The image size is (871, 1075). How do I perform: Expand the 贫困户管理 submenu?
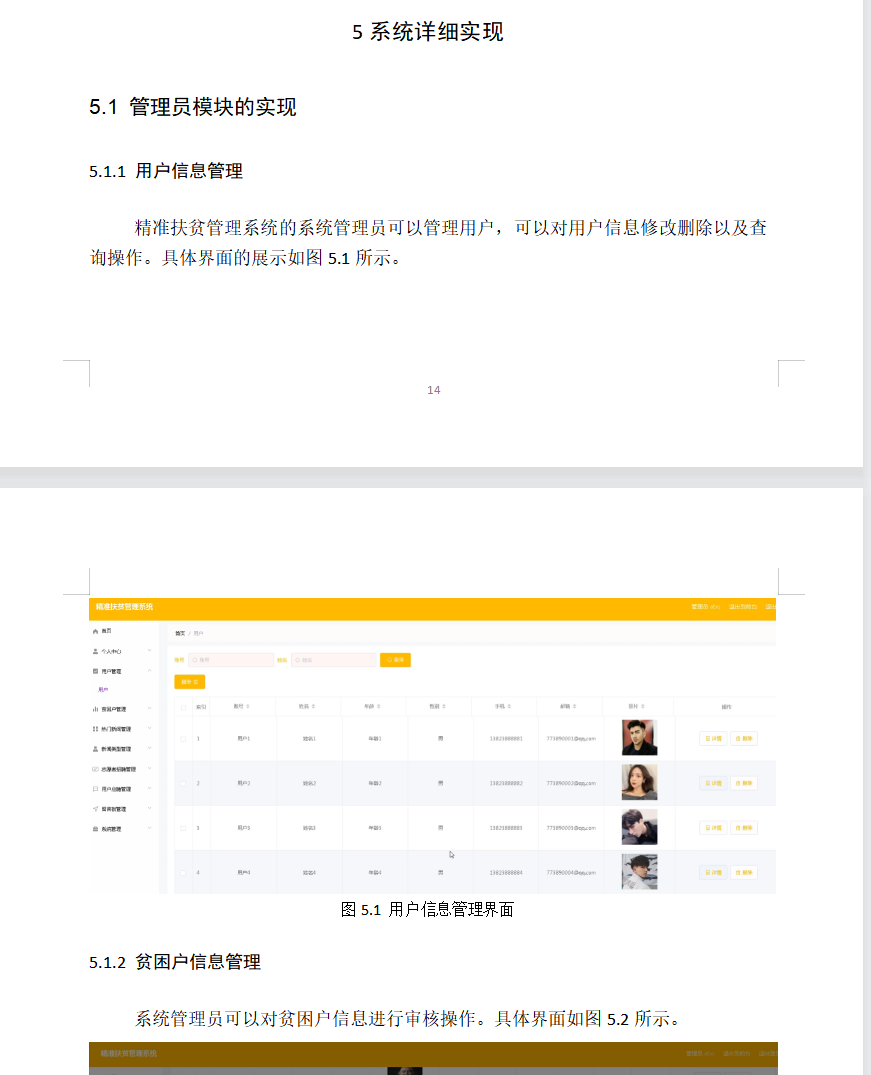pos(149,709)
